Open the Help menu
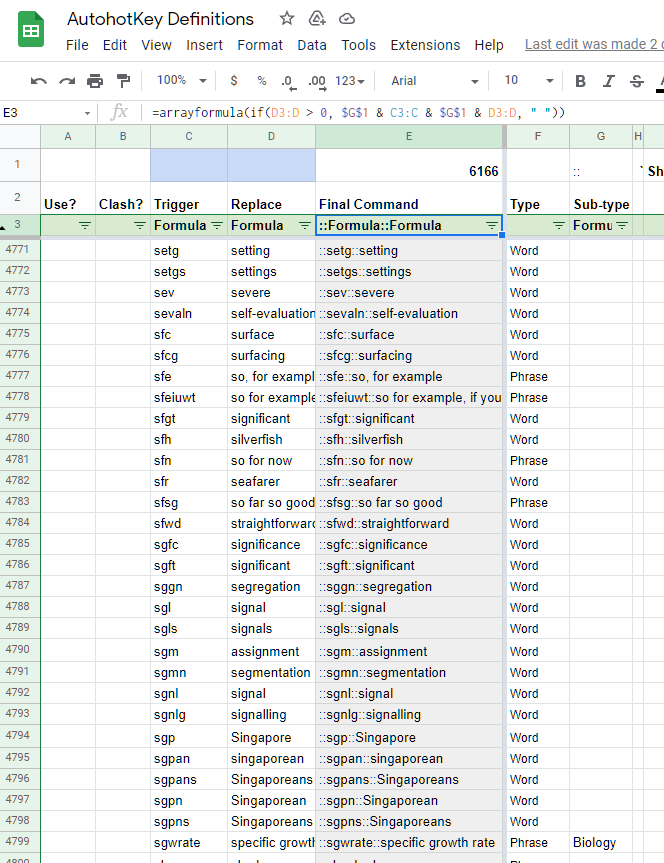 tap(489, 45)
